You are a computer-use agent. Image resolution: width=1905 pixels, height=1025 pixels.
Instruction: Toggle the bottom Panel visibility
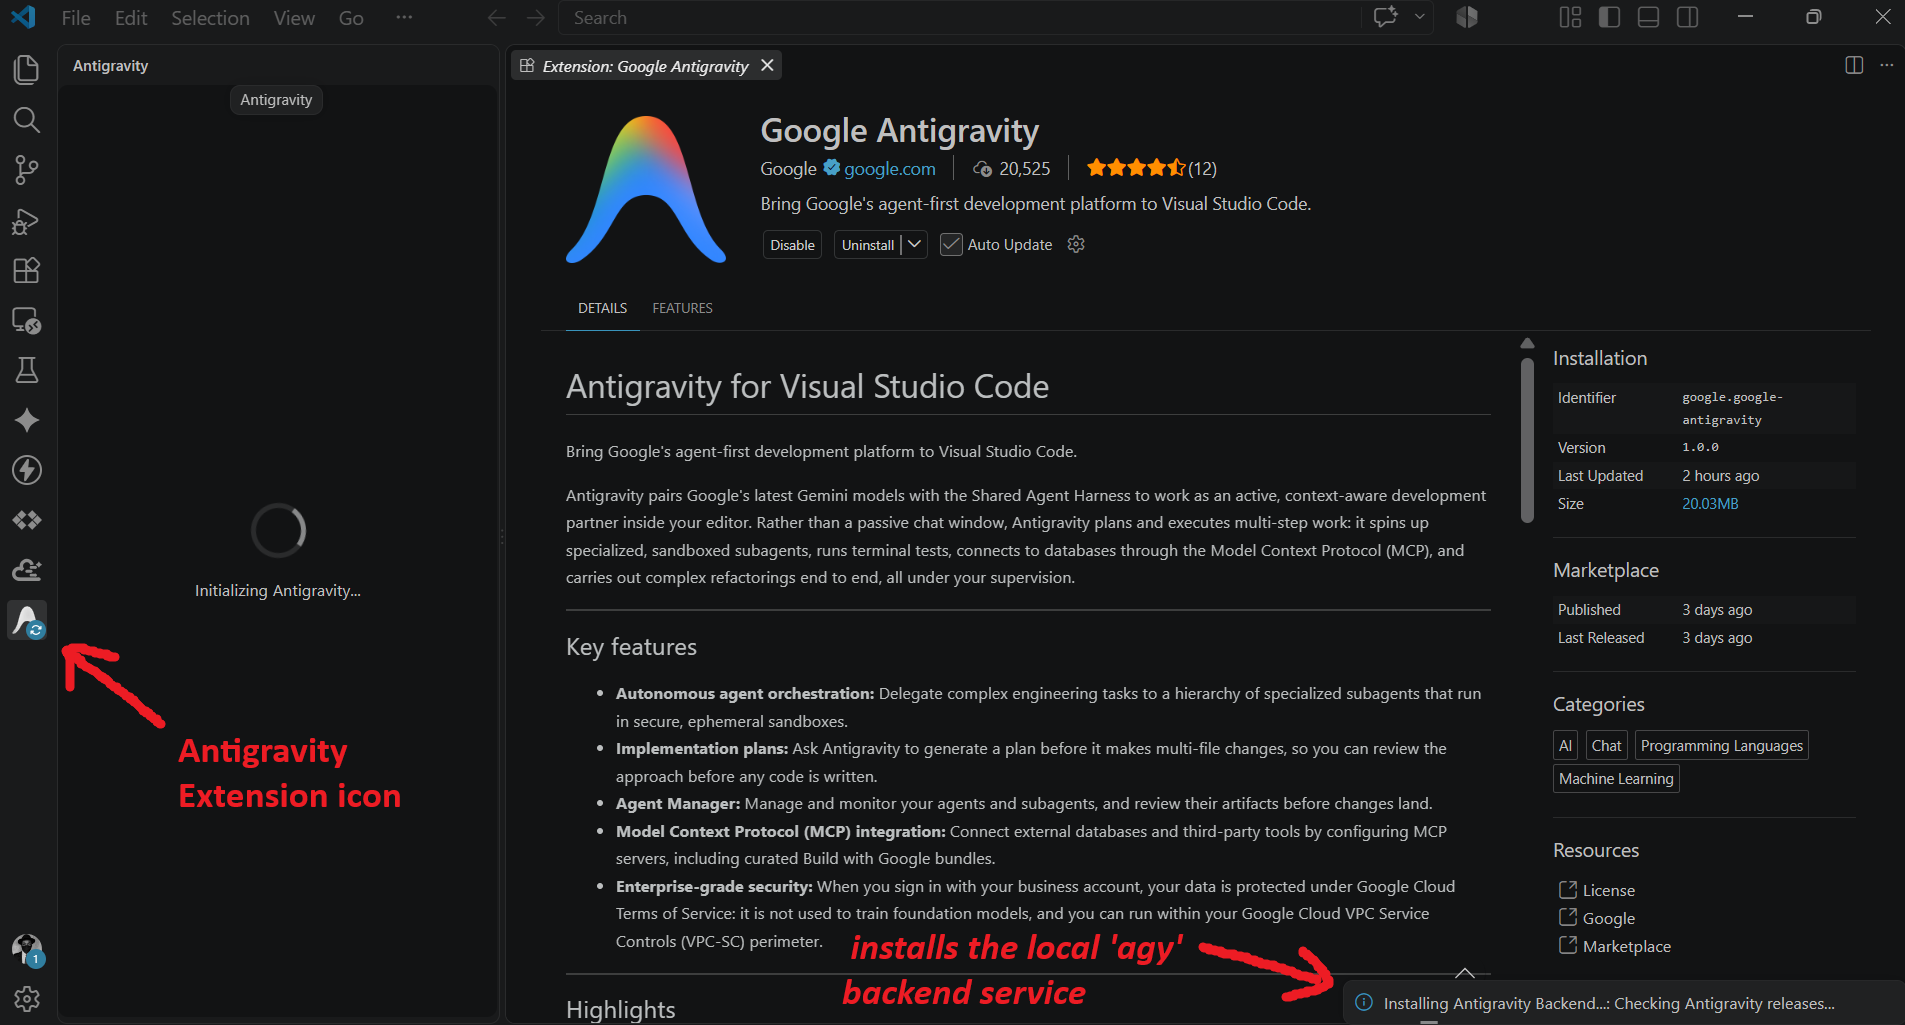click(x=1649, y=17)
